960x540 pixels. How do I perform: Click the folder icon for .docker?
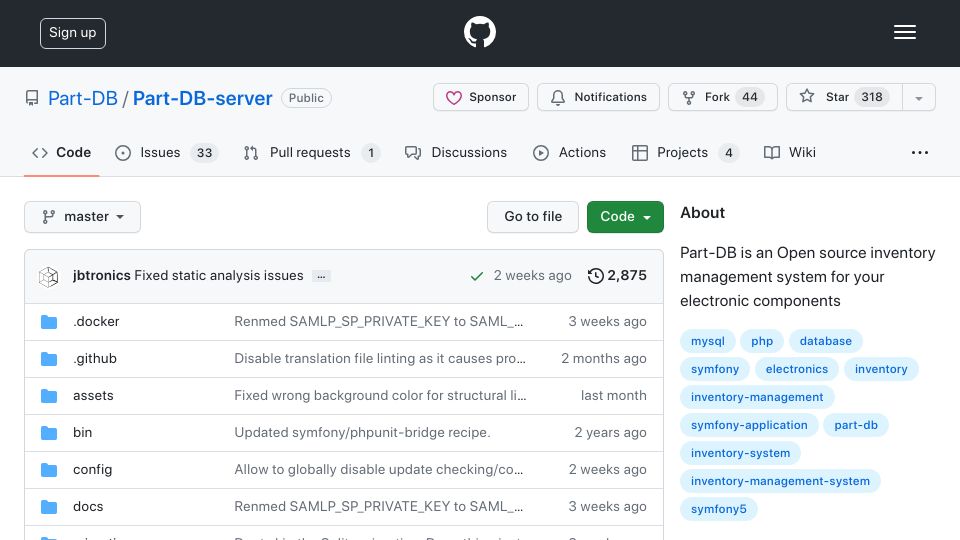tap(49, 322)
